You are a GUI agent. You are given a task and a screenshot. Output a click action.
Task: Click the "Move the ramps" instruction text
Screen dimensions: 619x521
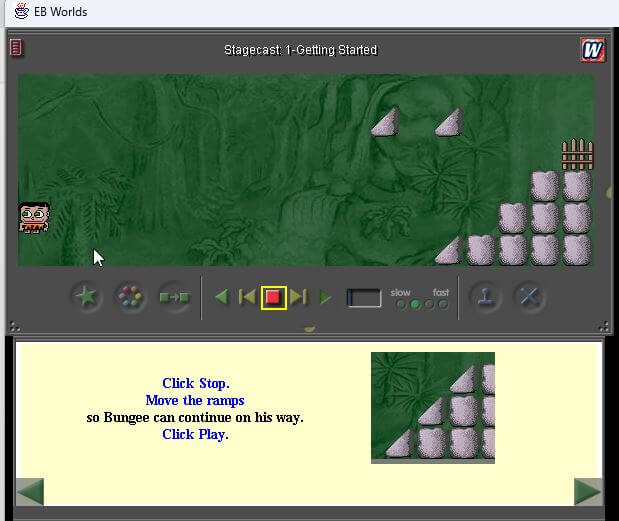[195, 400]
